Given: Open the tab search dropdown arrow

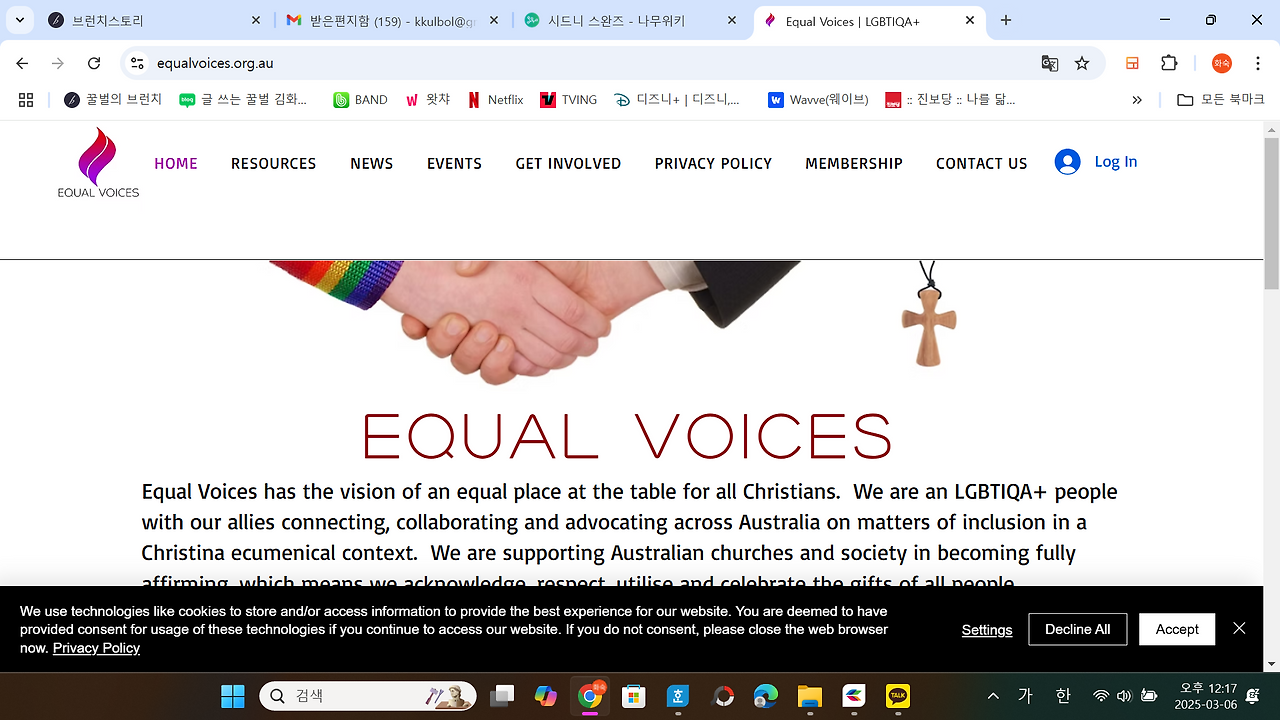Looking at the screenshot, I should (19, 20).
